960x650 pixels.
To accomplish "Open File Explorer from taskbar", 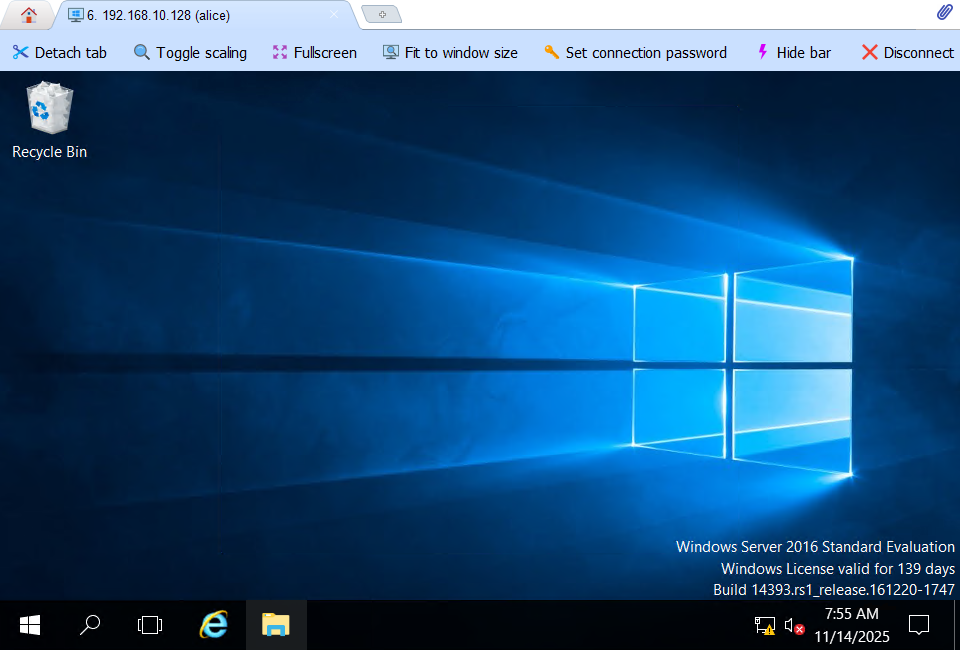I will [x=276, y=625].
